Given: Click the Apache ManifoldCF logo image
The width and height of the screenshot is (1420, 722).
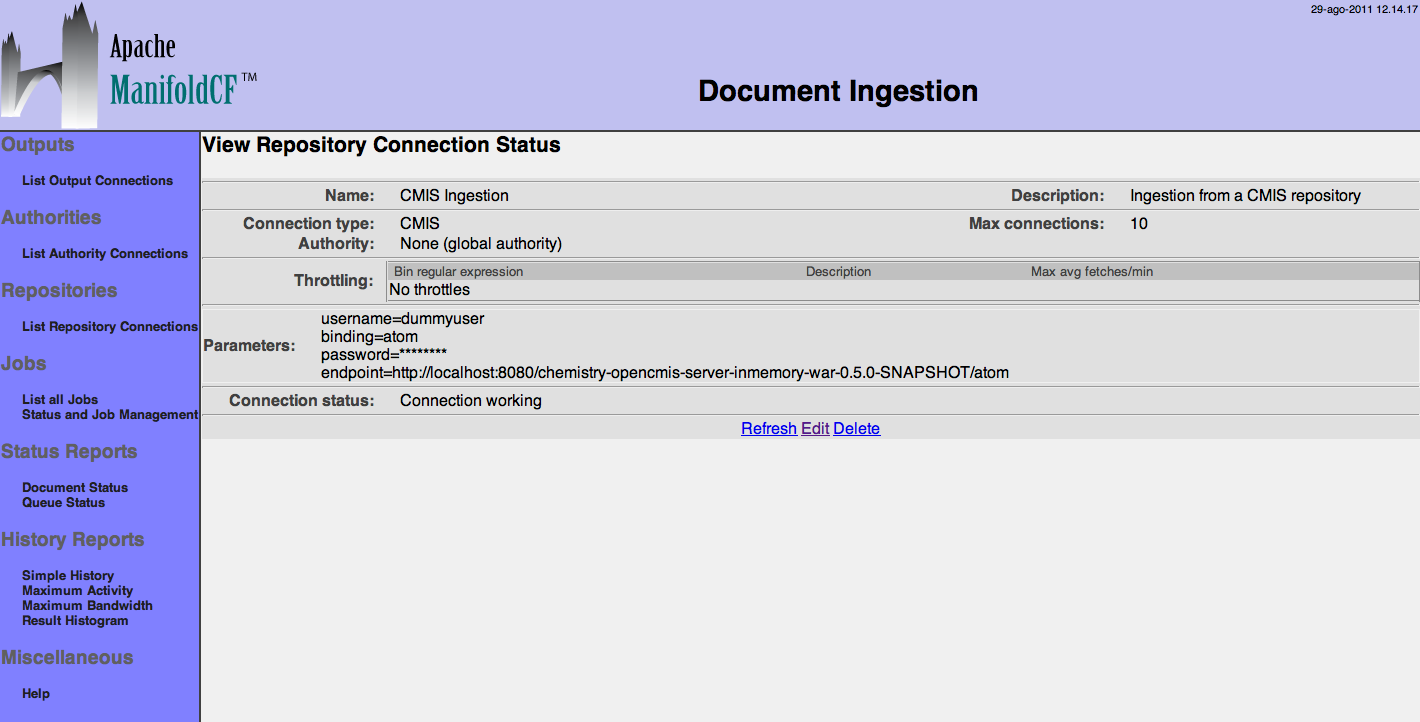Looking at the screenshot, I should coord(130,65).
